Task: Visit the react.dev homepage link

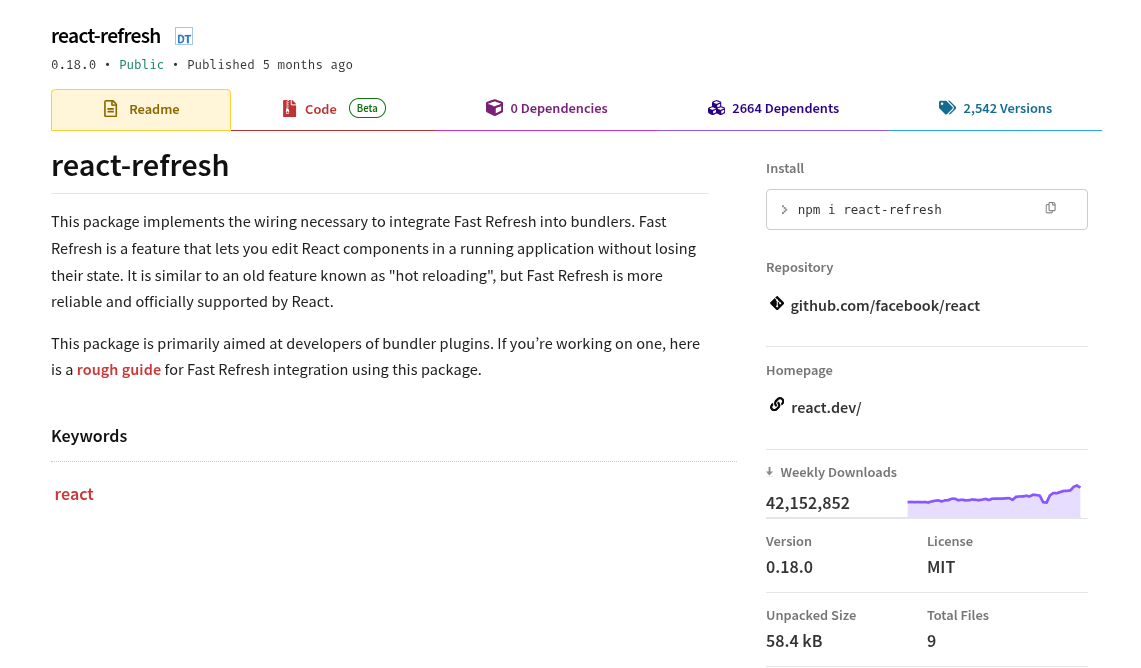Action: [x=826, y=407]
